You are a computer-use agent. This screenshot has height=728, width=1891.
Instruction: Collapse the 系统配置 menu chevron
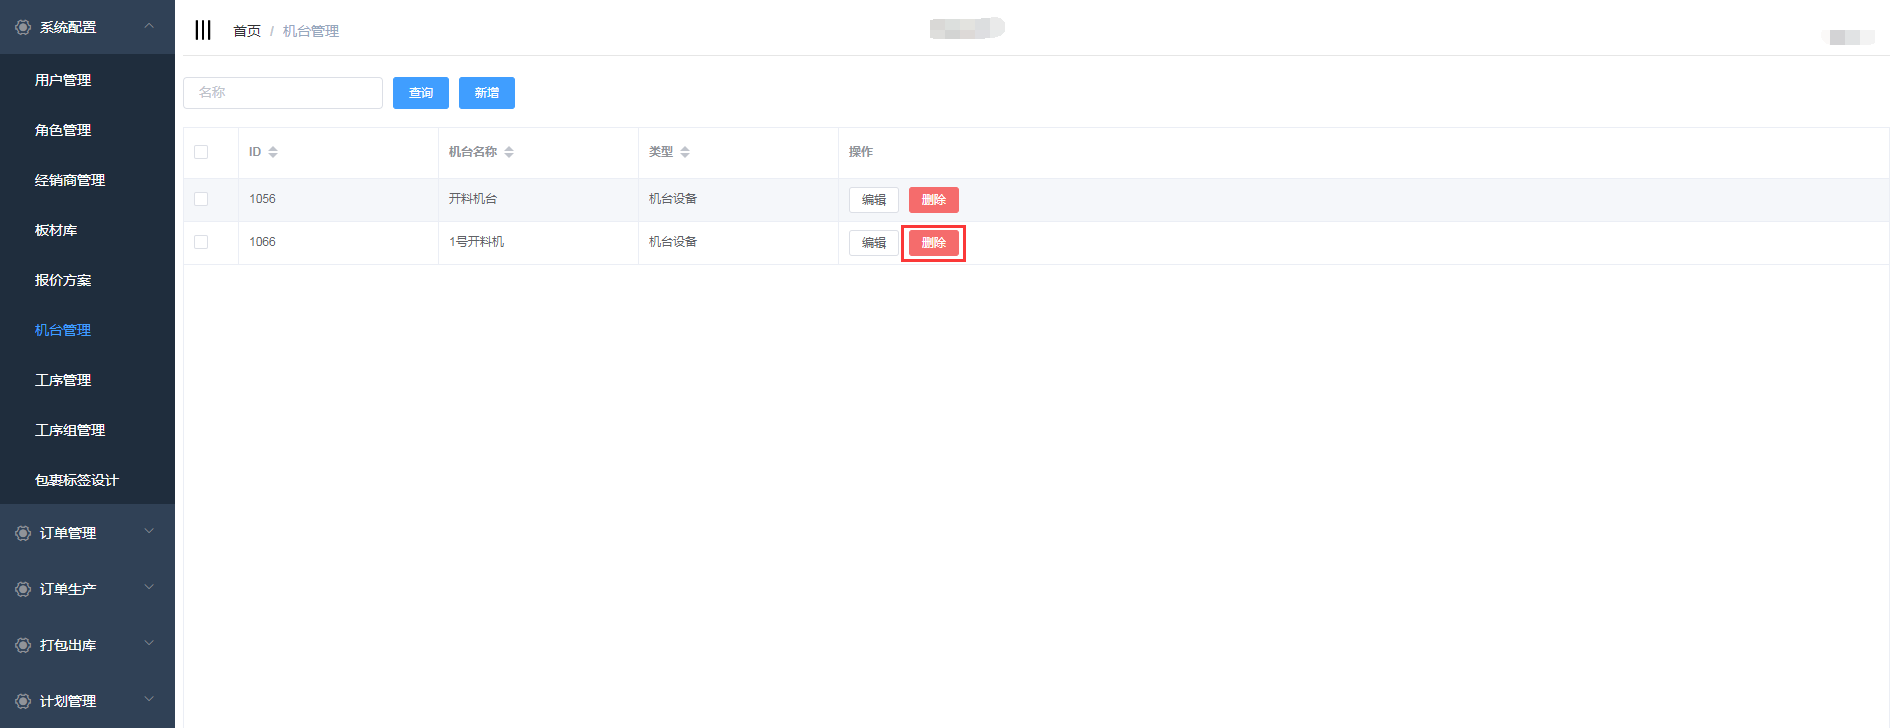pos(149,26)
